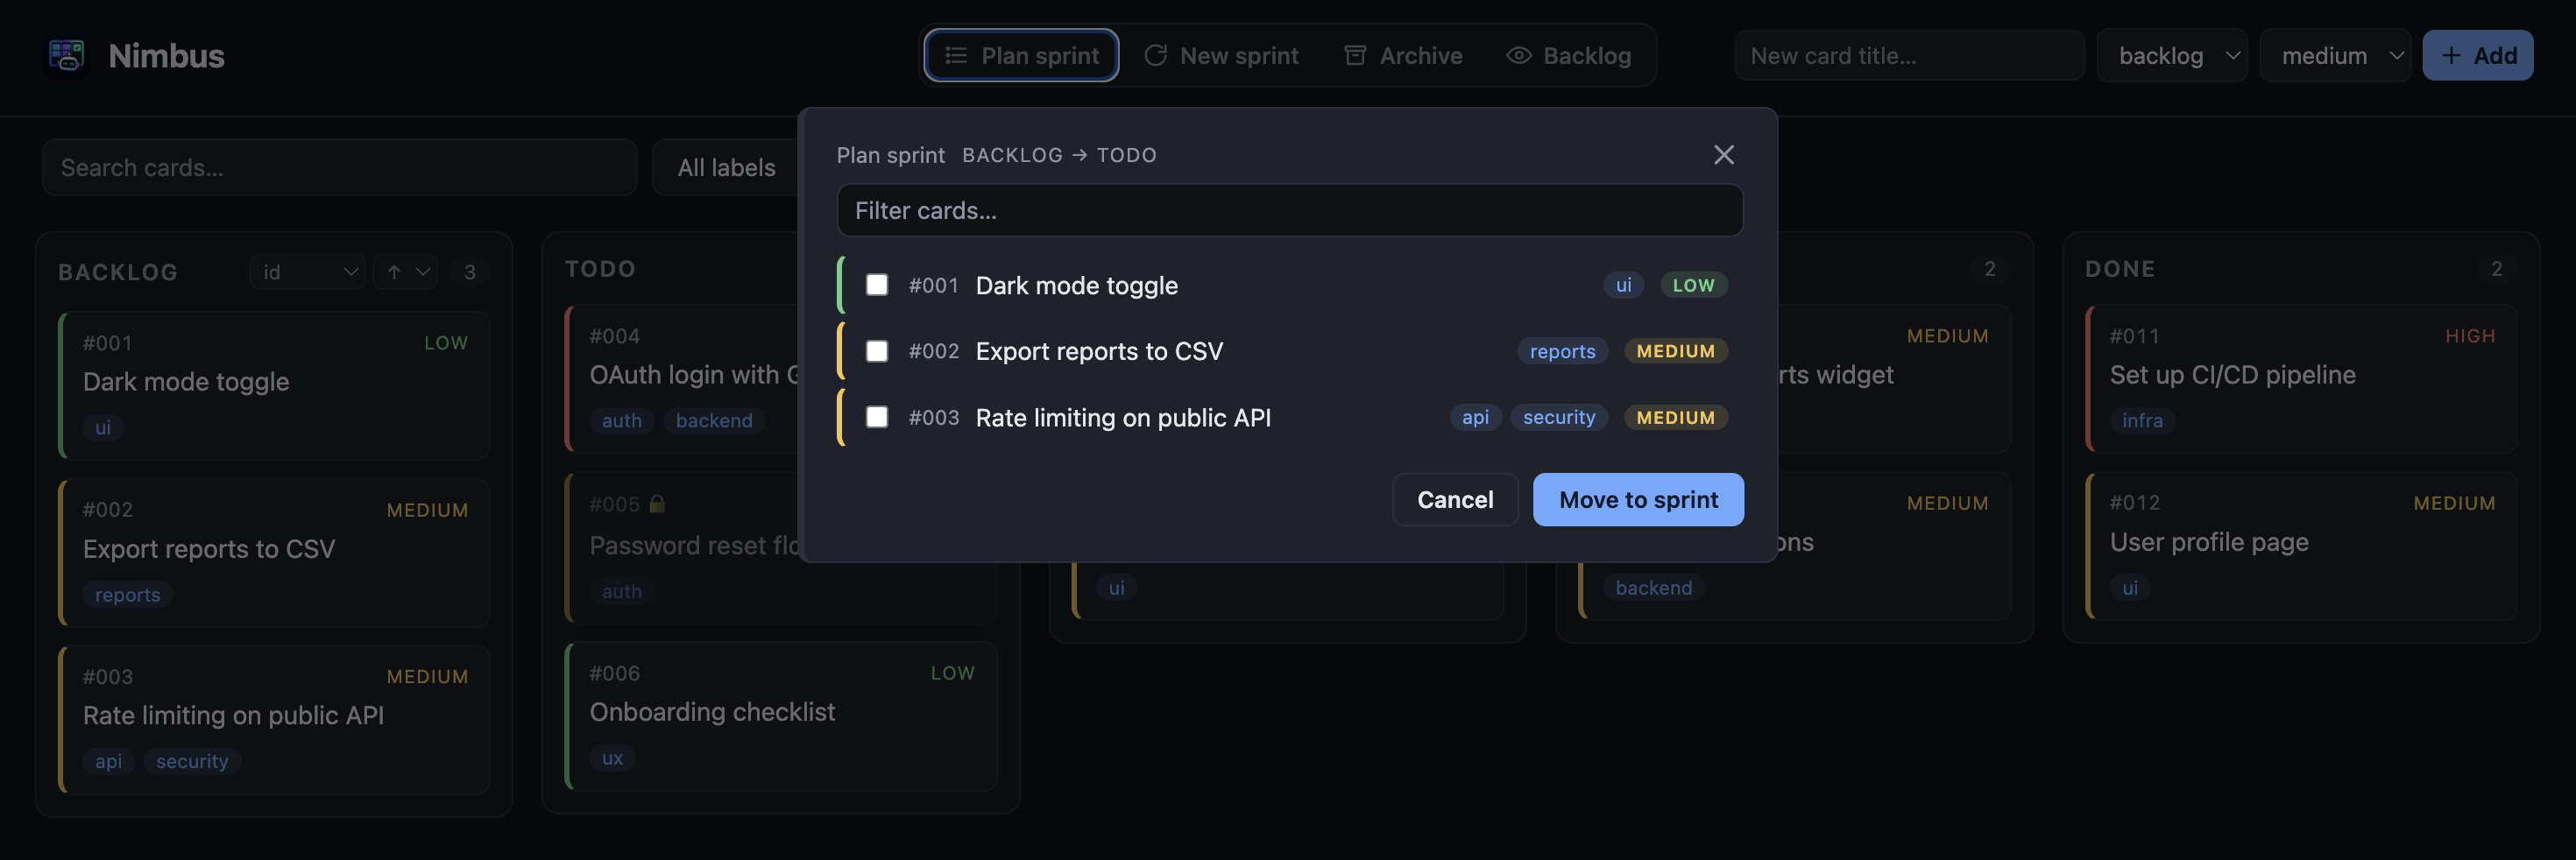Focus the Search cards input field
Screen dimensions: 2576x860
click(339, 167)
